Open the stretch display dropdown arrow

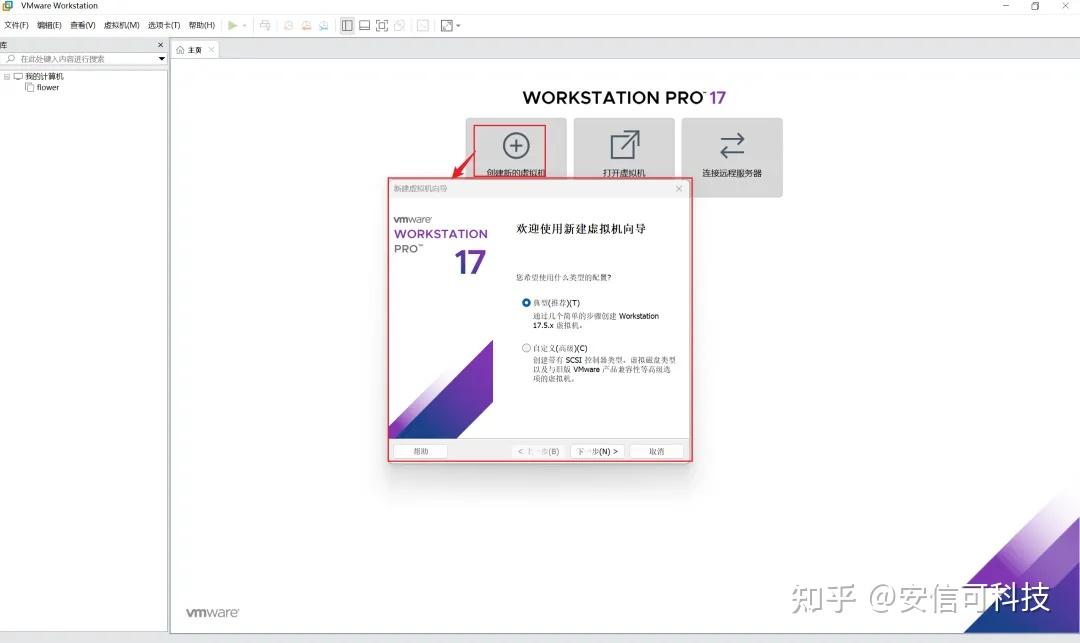[458, 25]
